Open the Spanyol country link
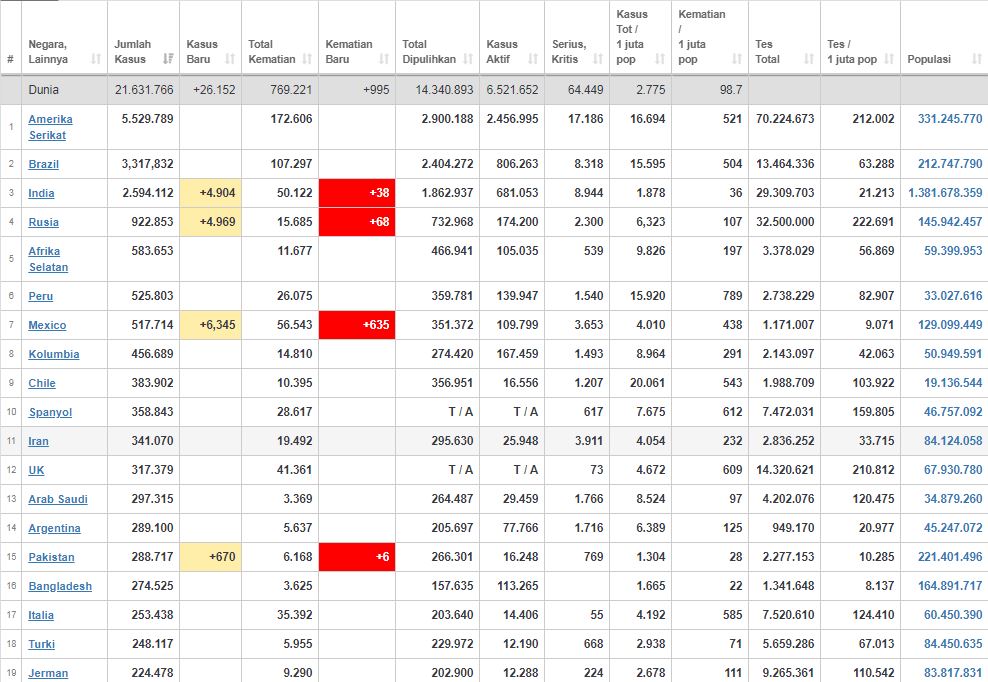Image resolution: width=988 pixels, height=682 pixels. click(50, 412)
